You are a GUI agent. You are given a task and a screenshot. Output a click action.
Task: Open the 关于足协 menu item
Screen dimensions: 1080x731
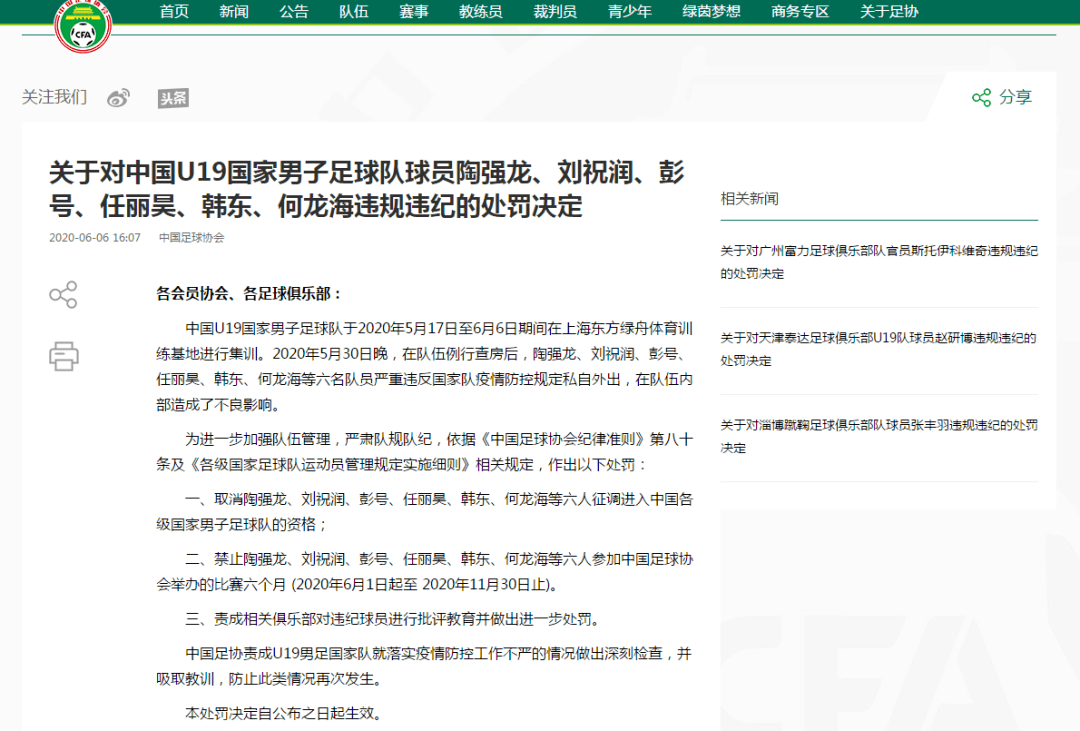889,11
